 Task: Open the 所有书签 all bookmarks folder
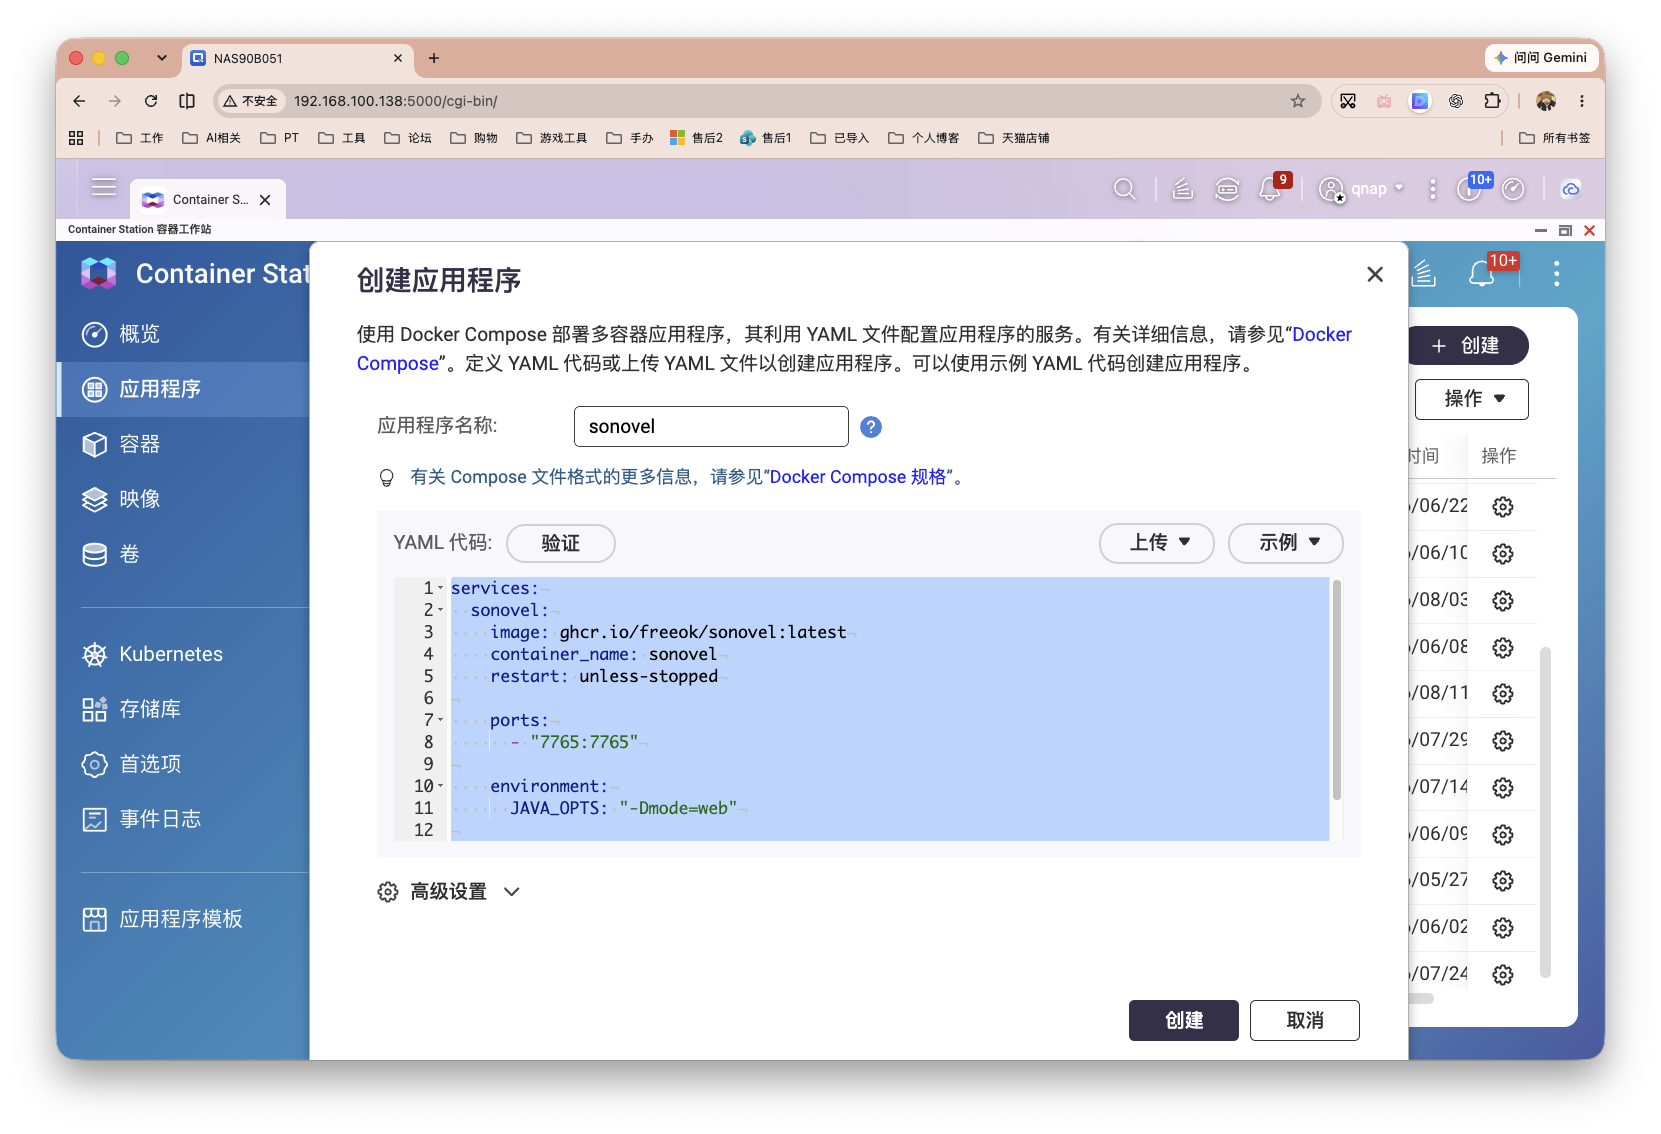coord(1554,138)
